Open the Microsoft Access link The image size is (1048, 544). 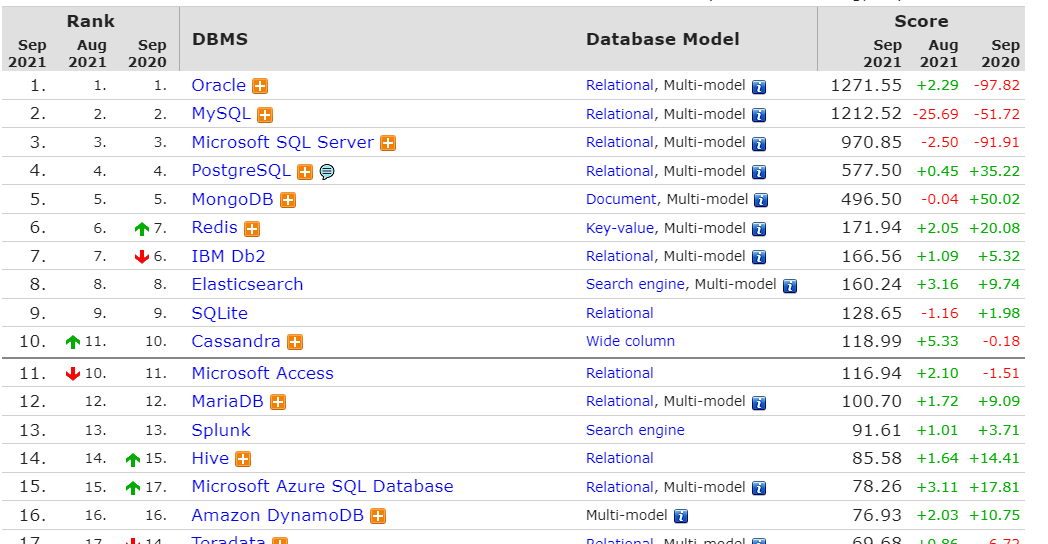263,373
